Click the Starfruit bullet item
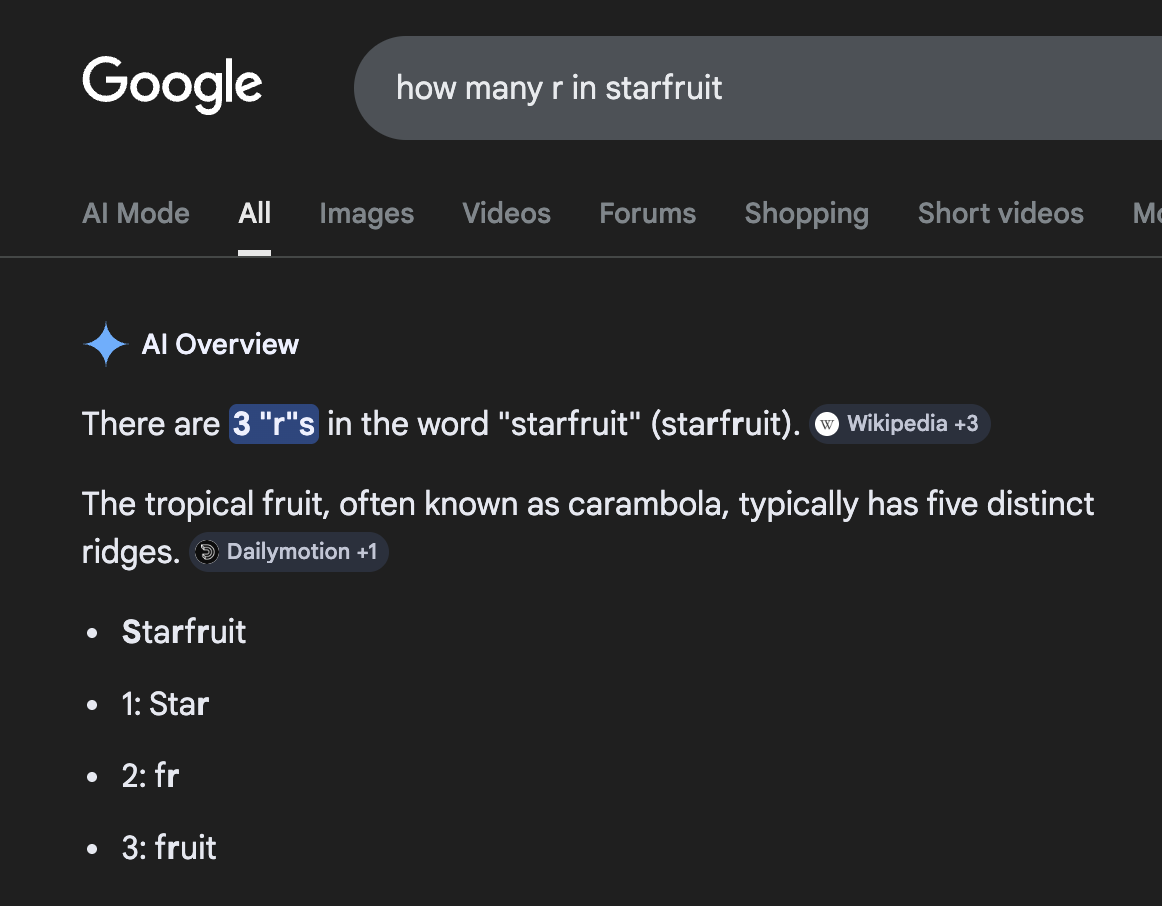Screen dimensions: 1162x906 tap(184, 632)
